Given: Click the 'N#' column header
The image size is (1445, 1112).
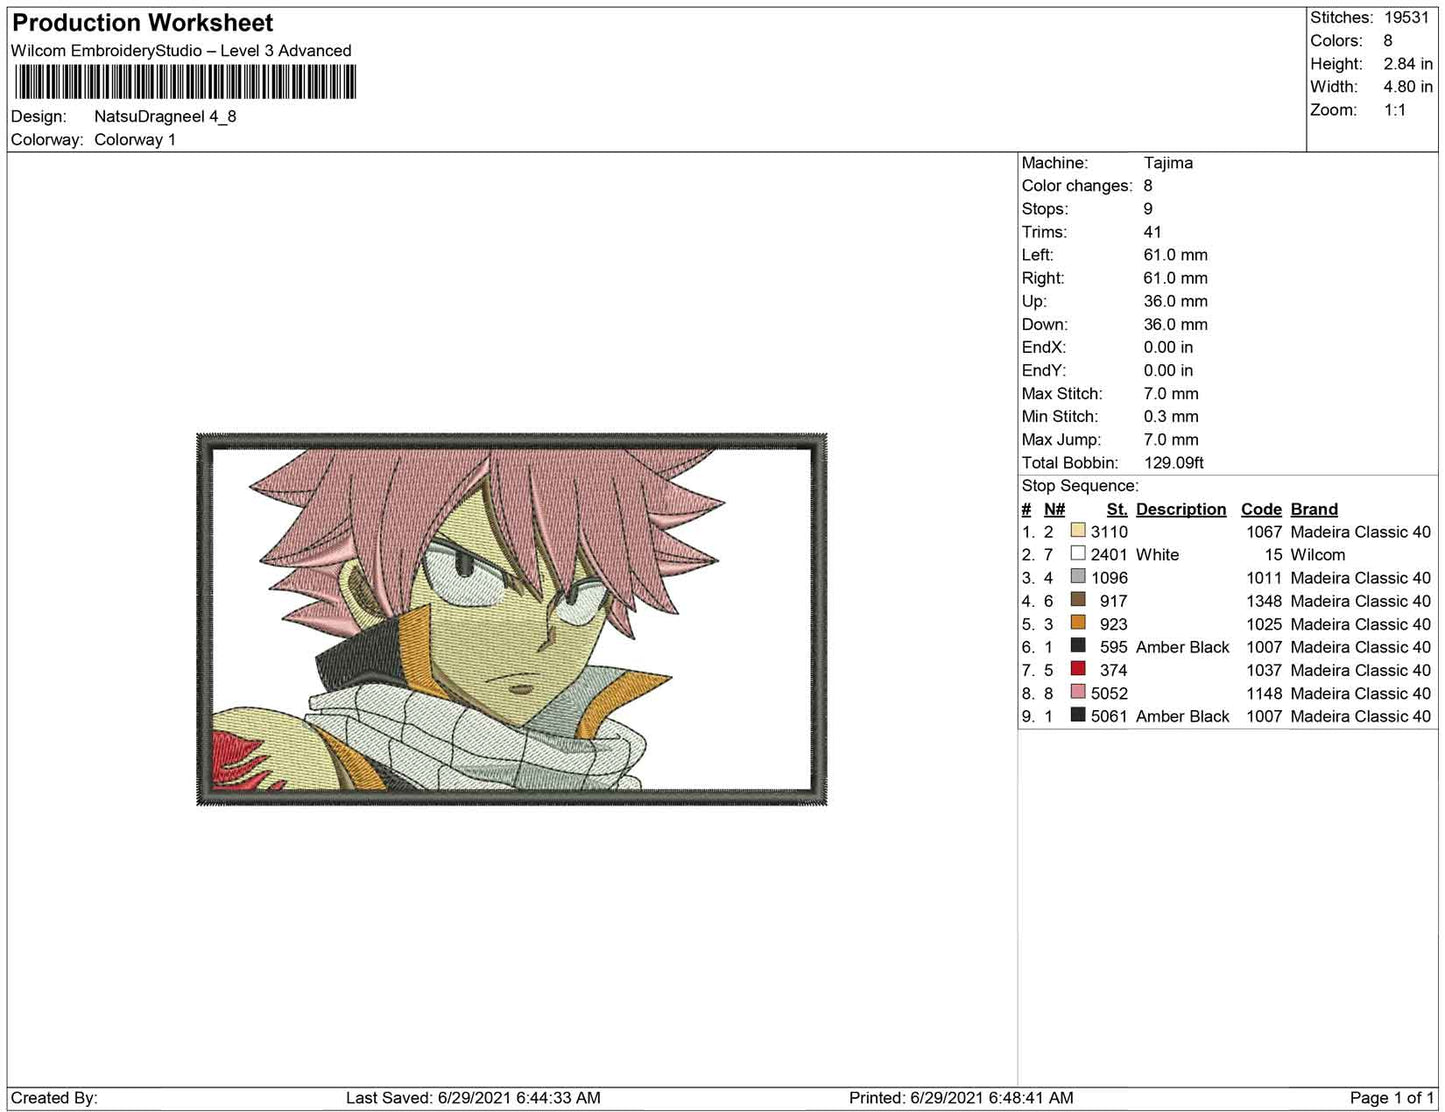Looking at the screenshot, I should pyautogui.click(x=1054, y=510).
